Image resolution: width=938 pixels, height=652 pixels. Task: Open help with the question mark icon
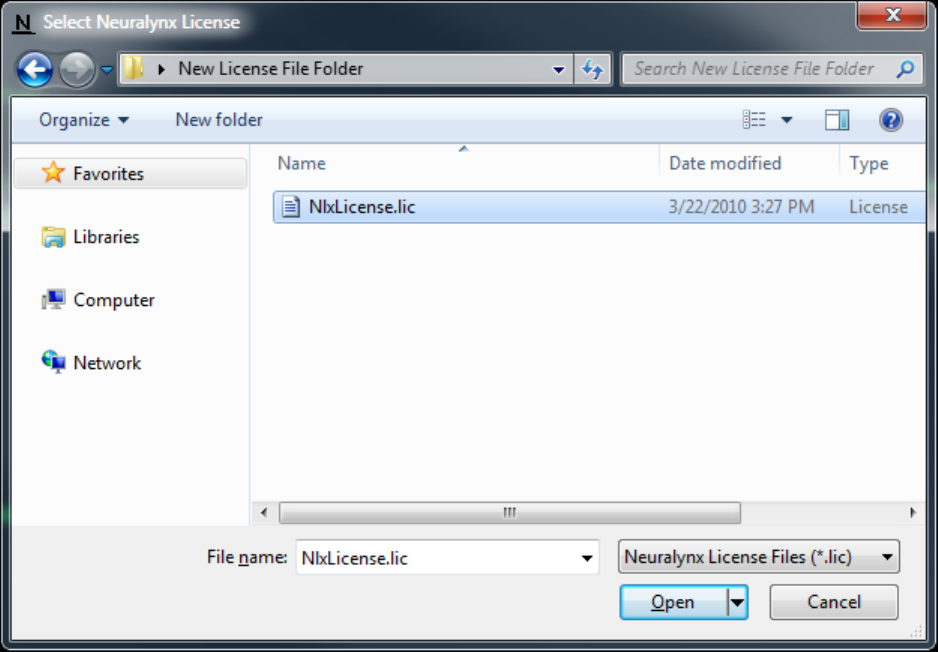pos(890,120)
